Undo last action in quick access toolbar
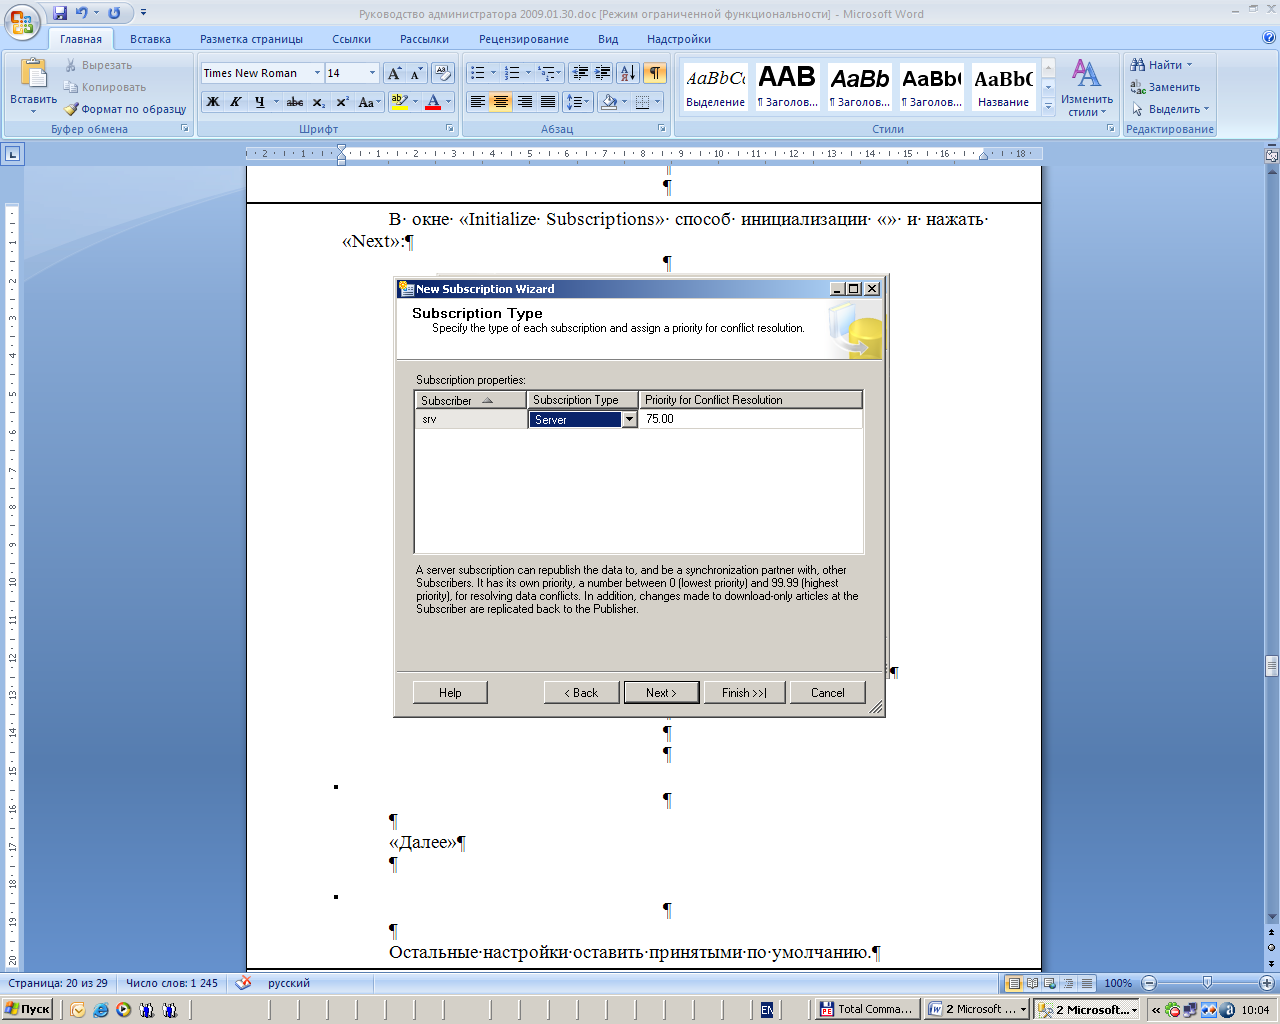Screen dimensions: 1280x1024 (x=82, y=13)
